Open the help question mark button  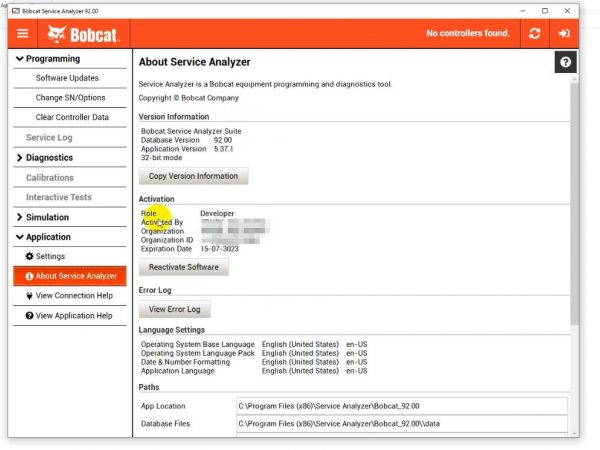(565, 62)
